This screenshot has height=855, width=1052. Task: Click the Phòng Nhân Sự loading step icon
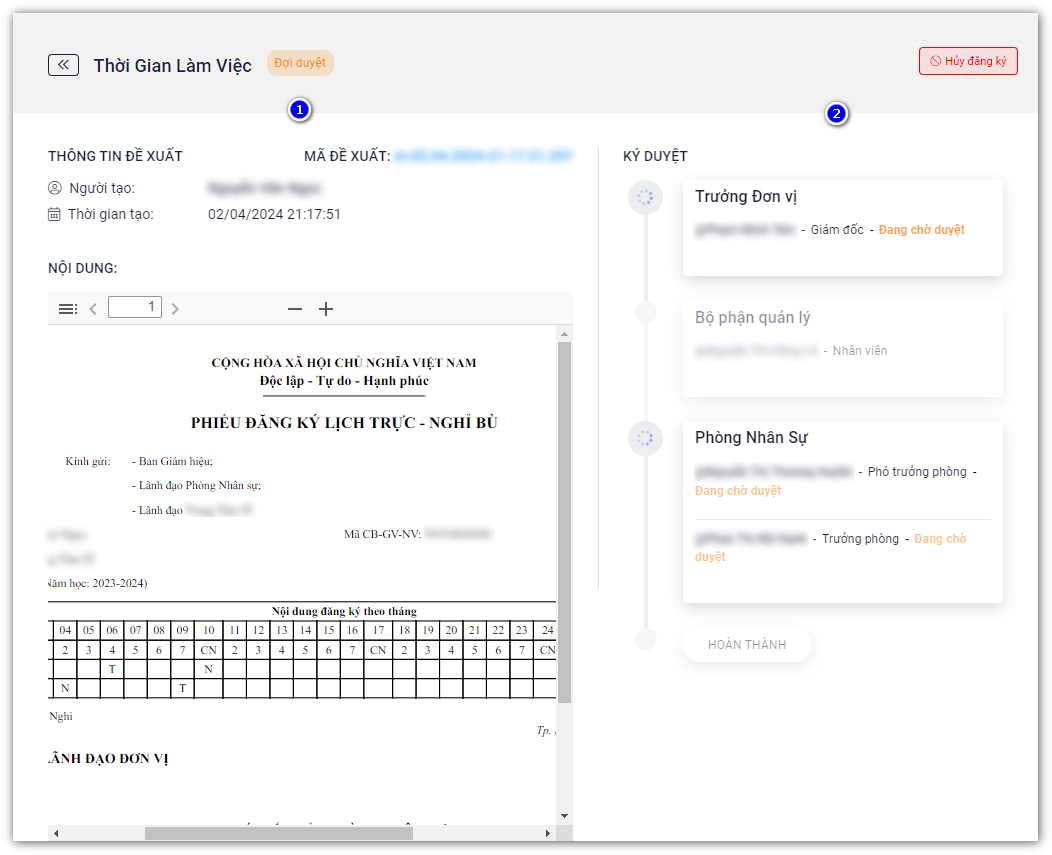pyautogui.click(x=645, y=438)
